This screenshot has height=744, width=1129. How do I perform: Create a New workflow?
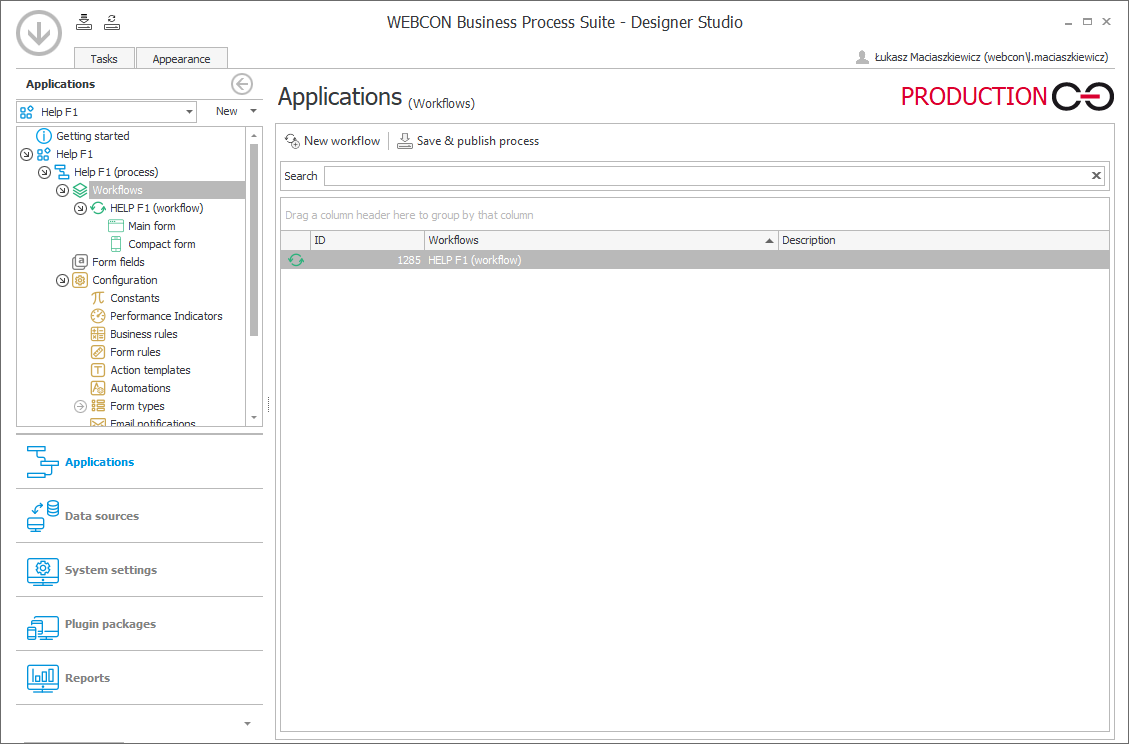pos(333,141)
